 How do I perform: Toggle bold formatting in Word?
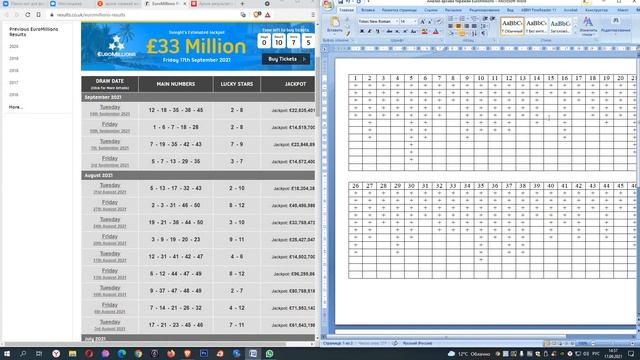(x=362, y=31)
